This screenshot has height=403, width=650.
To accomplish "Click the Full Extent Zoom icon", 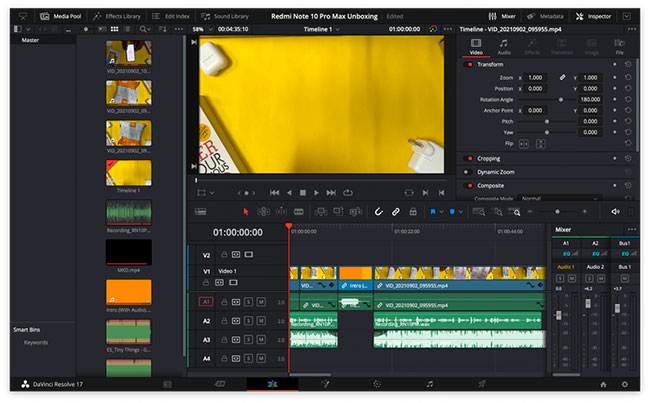I will point(479,212).
